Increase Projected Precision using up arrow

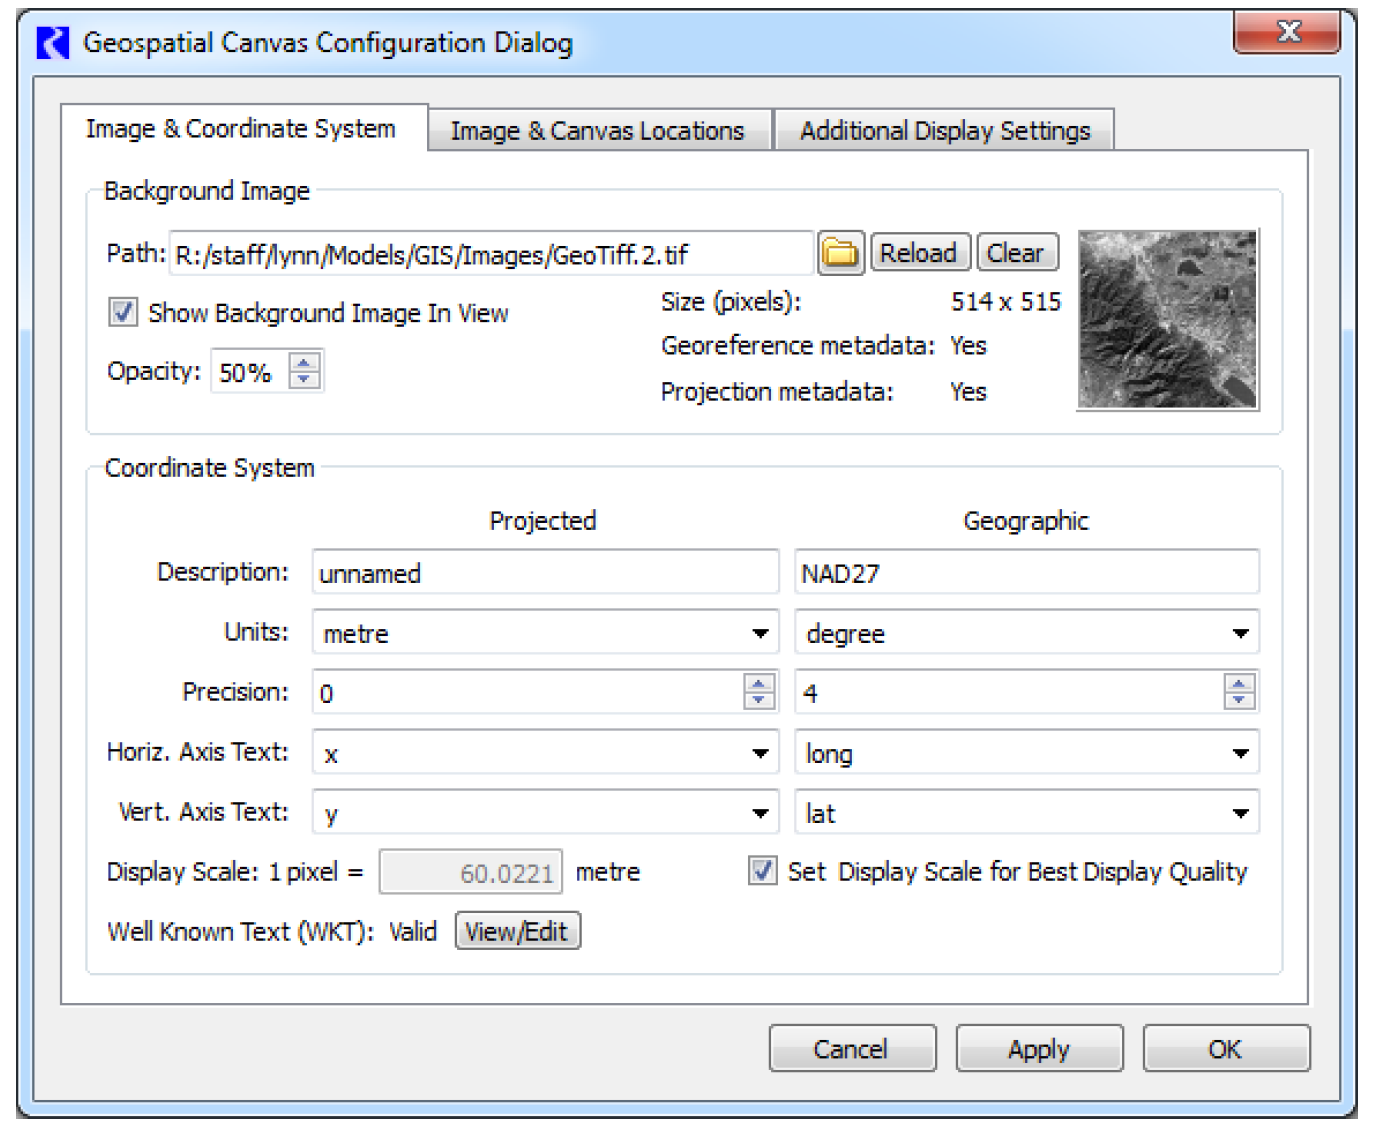(759, 683)
